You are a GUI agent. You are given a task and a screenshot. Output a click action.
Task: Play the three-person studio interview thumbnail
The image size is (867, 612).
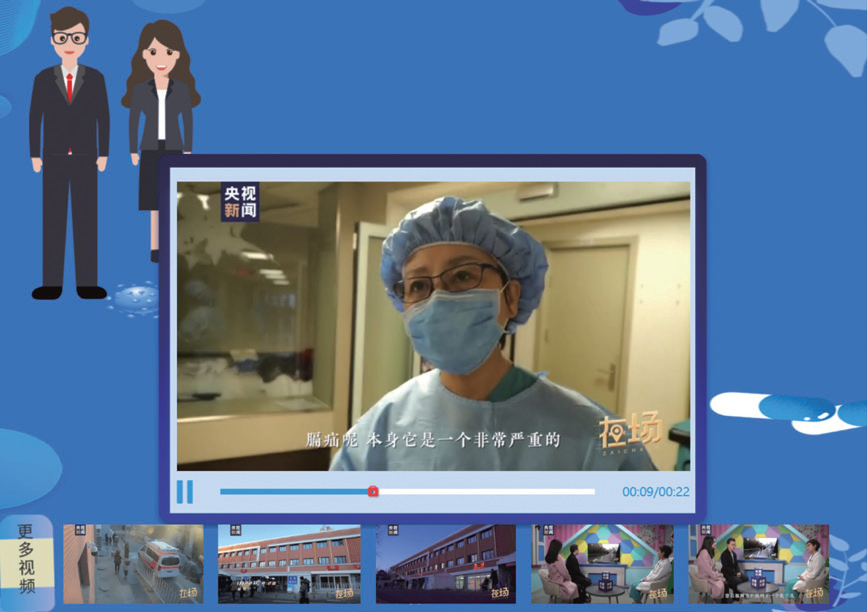[x=758, y=564]
